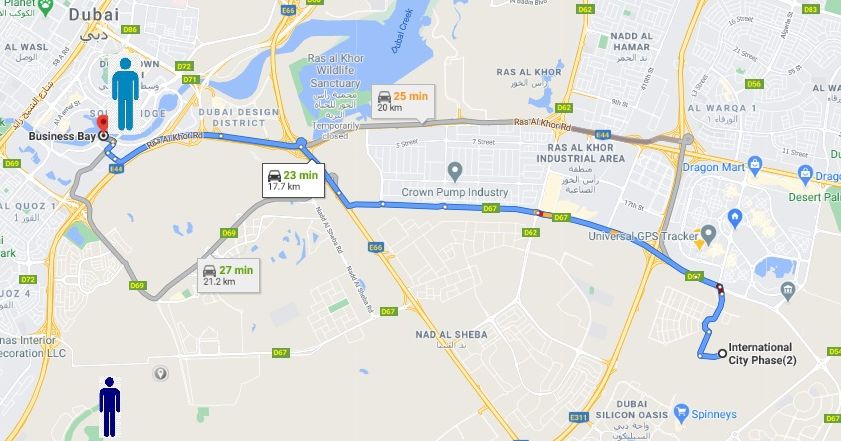Click the red Business Bay destination pin
This screenshot has height=441, width=841.
point(102,122)
